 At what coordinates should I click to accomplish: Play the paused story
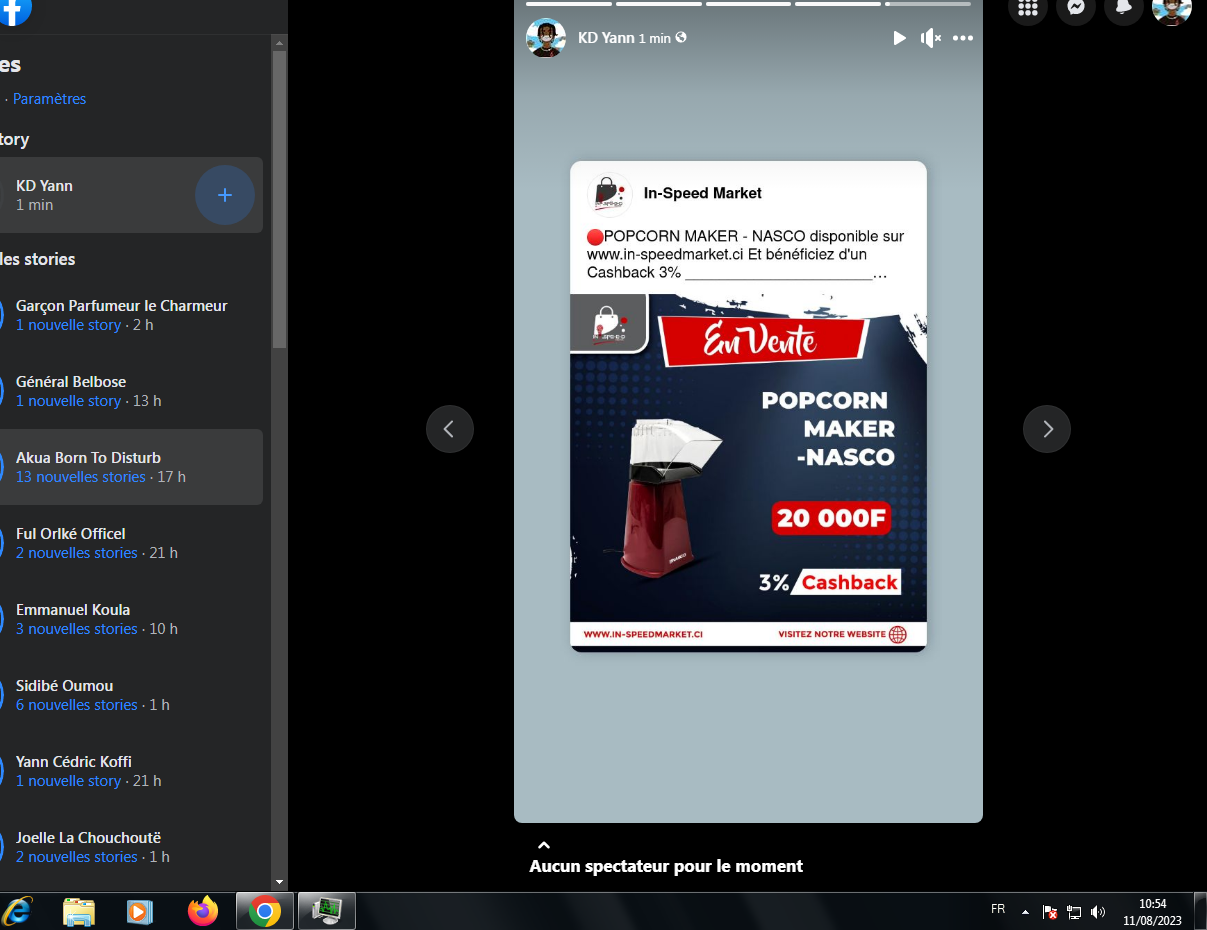898,38
